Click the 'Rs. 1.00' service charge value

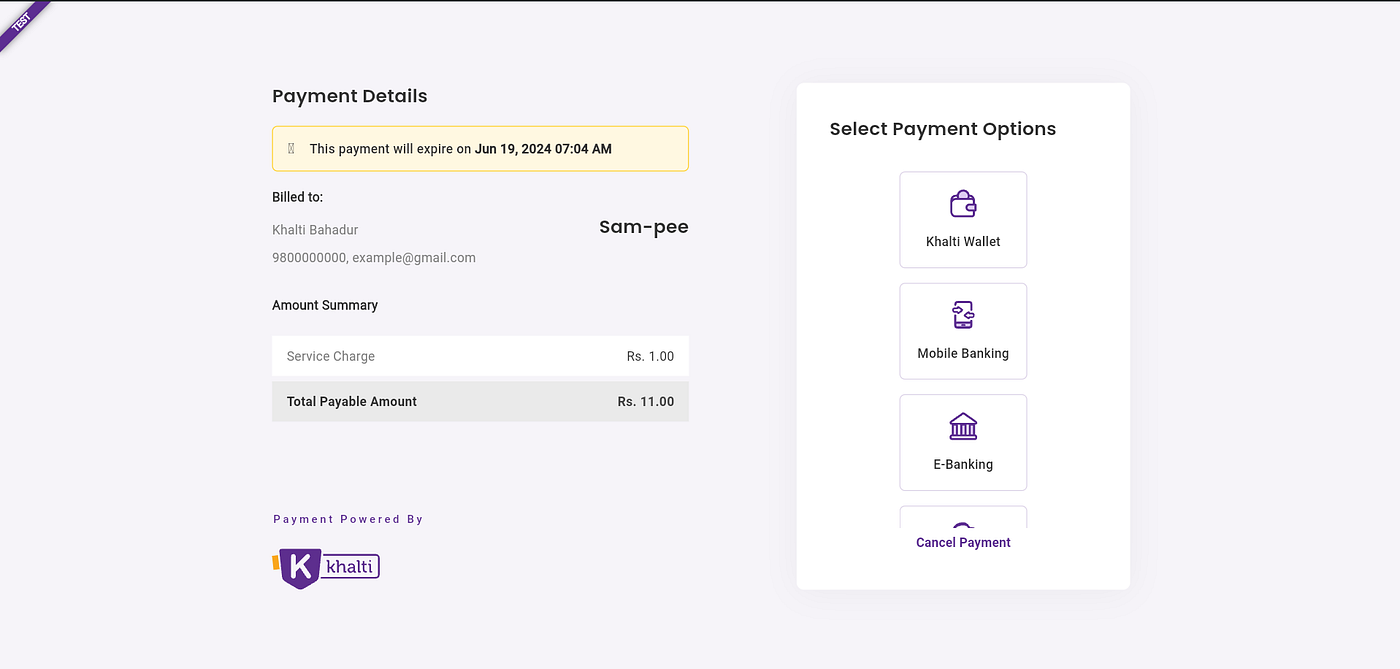(651, 356)
